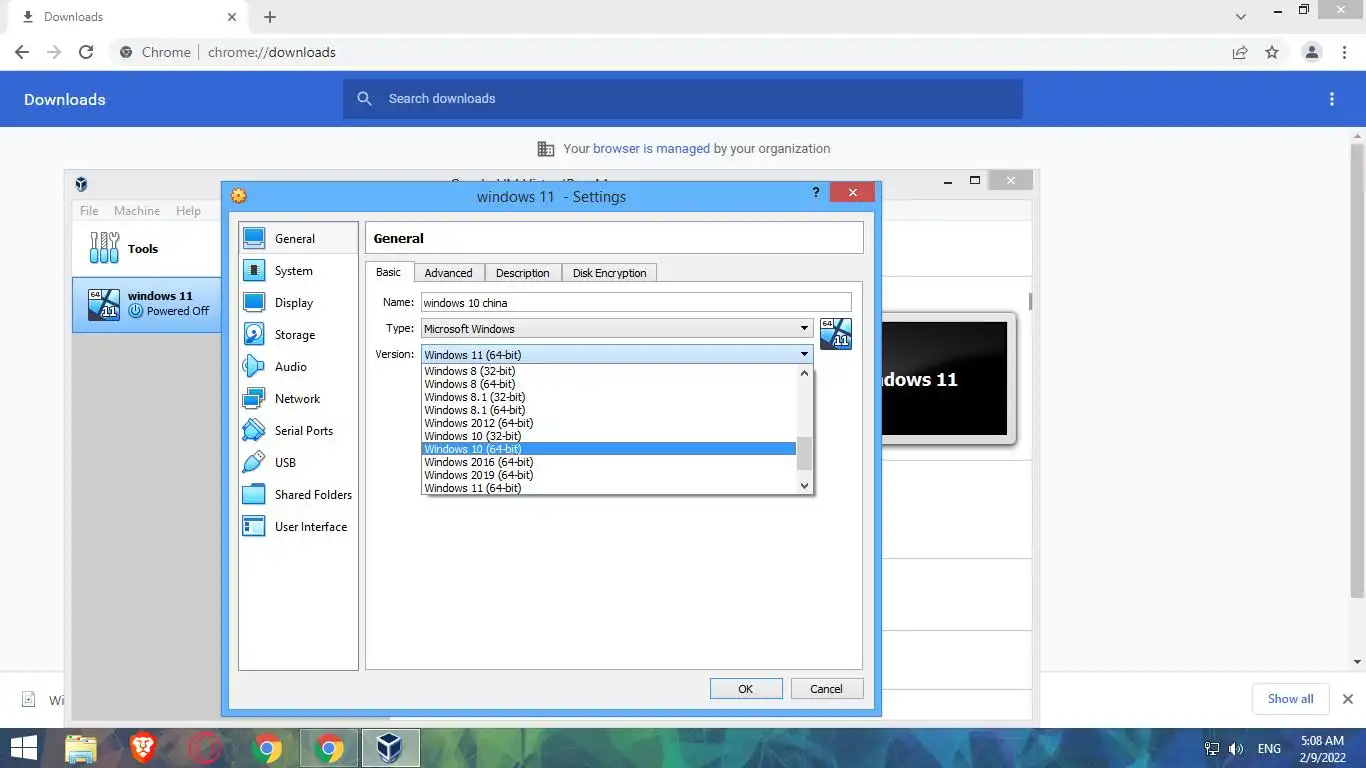Viewport: 1366px width, 768px height.
Task: Click version list scroll down arrow
Action: click(x=804, y=486)
